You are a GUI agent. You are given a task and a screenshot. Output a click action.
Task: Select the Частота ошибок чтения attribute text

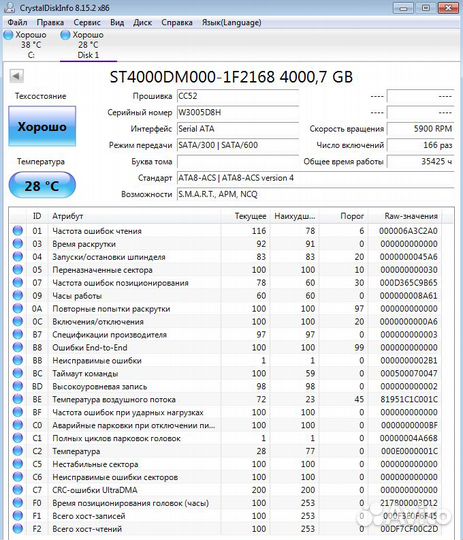[97, 231]
